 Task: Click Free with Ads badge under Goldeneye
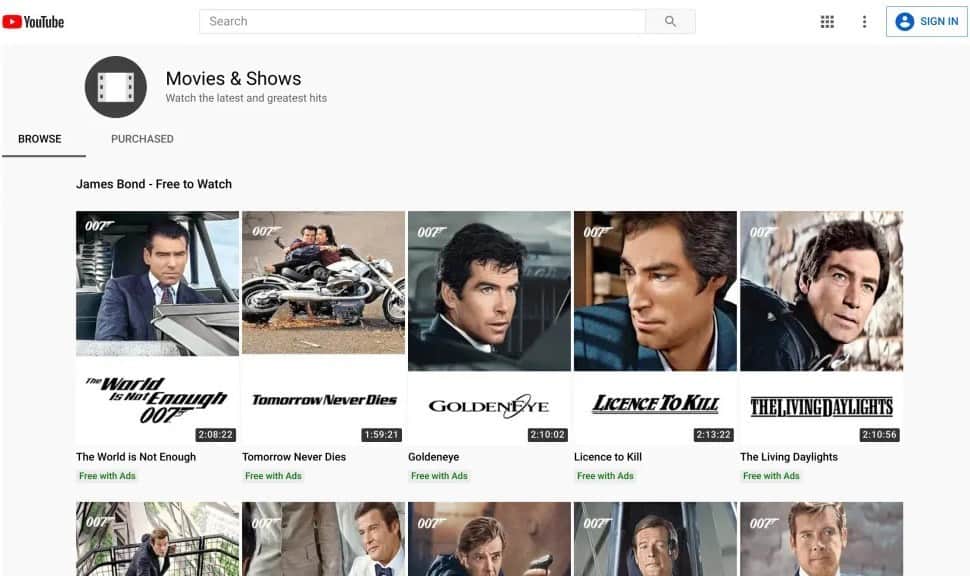(x=439, y=476)
